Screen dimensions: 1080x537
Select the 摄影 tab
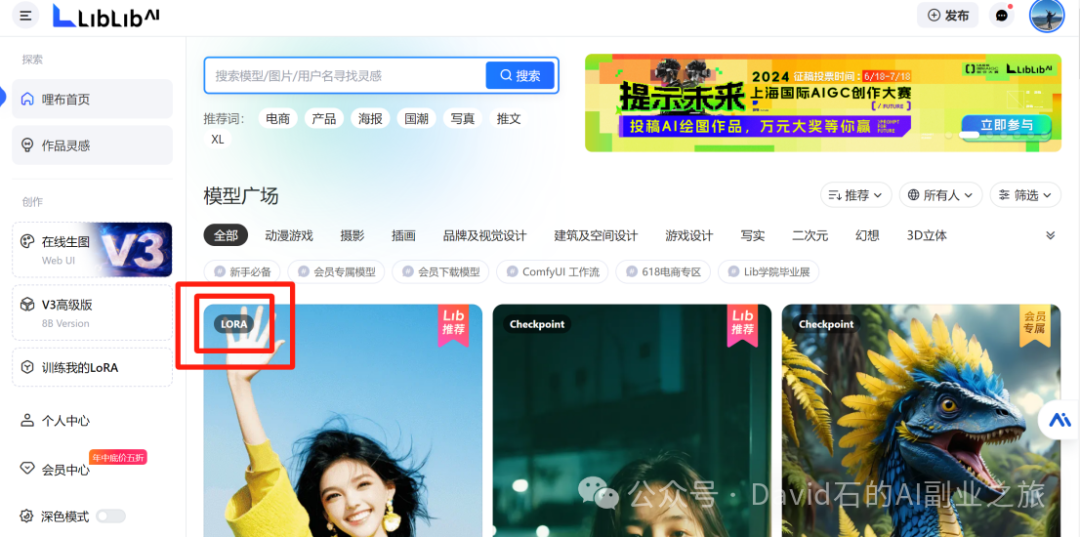352,235
